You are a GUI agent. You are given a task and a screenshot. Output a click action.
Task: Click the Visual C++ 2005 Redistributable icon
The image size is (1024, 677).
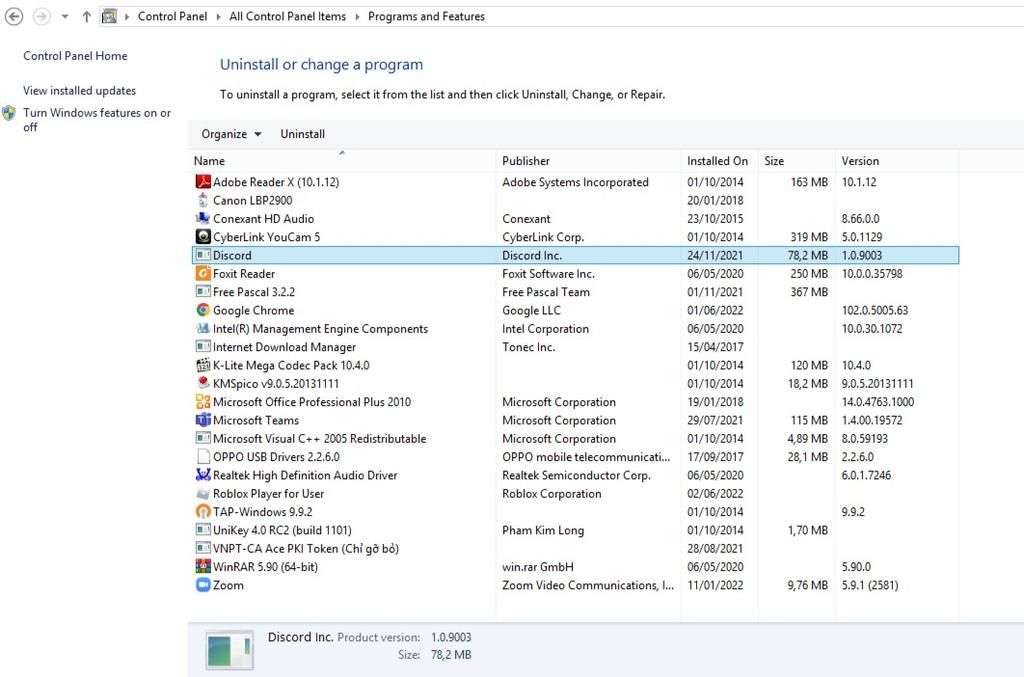click(x=203, y=438)
